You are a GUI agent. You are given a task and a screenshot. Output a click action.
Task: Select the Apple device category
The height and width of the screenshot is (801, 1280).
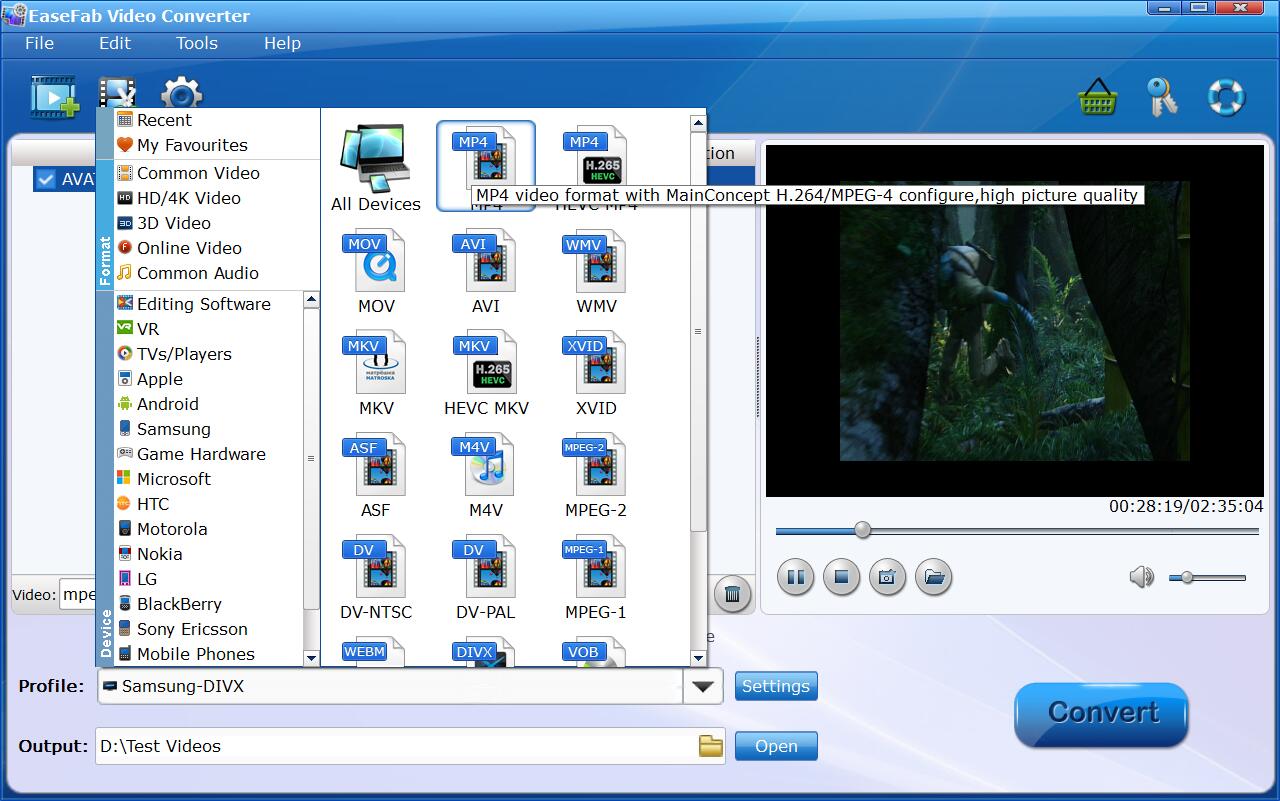(160, 379)
